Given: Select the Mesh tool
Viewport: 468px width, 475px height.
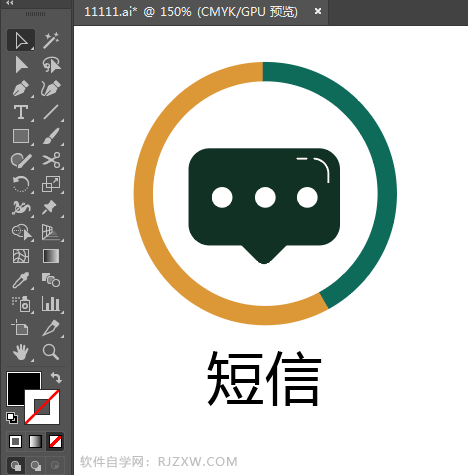Looking at the screenshot, I should pyautogui.click(x=21, y=256).
